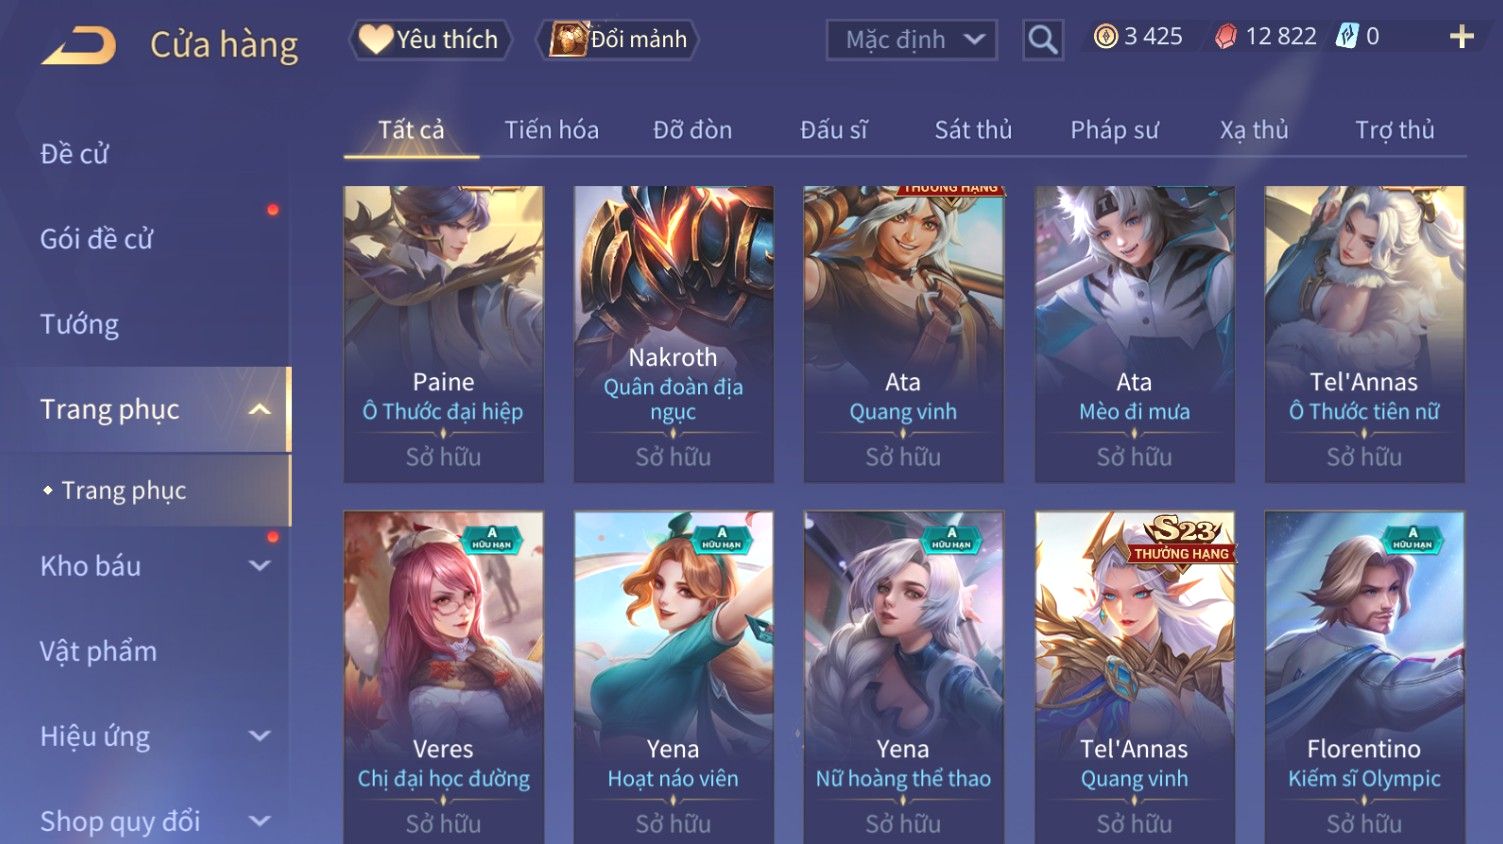
Task: Open Đổi mảnh chest exchange
Action: (618, 40)
